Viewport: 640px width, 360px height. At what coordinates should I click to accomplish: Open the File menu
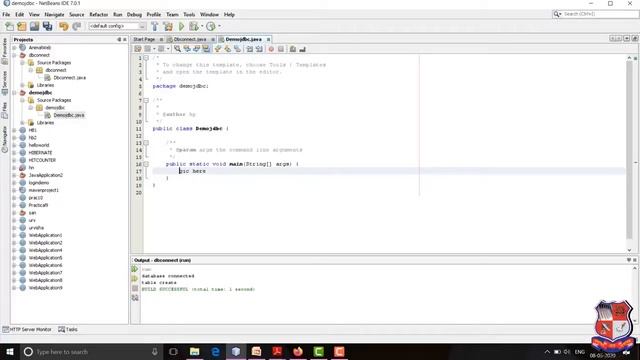tap(6, 14)
